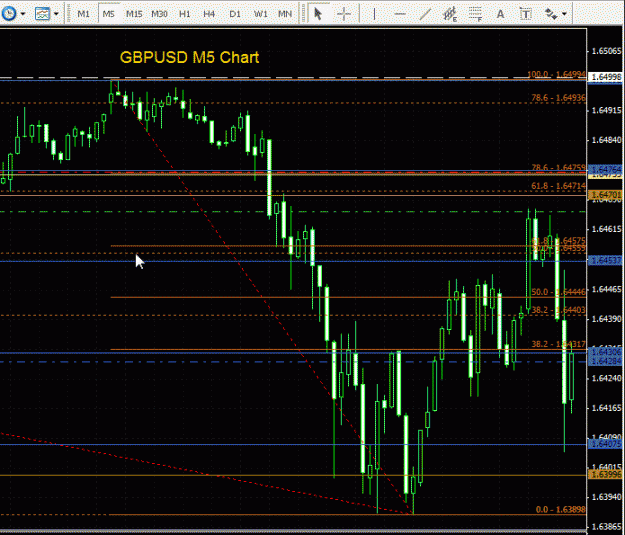Switch to M1 timeframe
This screenshot has width=625, height=535.
click(x=83, y=14)
